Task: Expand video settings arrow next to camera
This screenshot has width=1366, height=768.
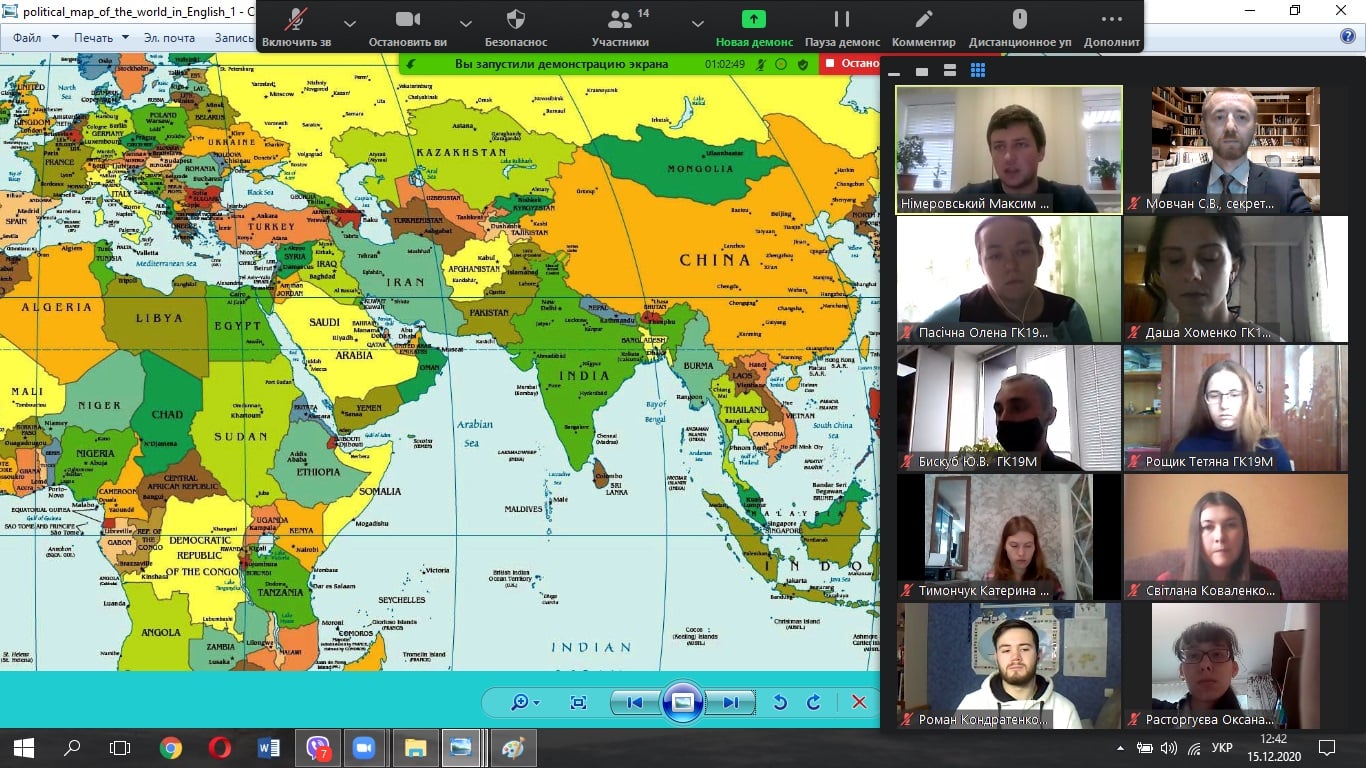Action: (x=465, y=23)
